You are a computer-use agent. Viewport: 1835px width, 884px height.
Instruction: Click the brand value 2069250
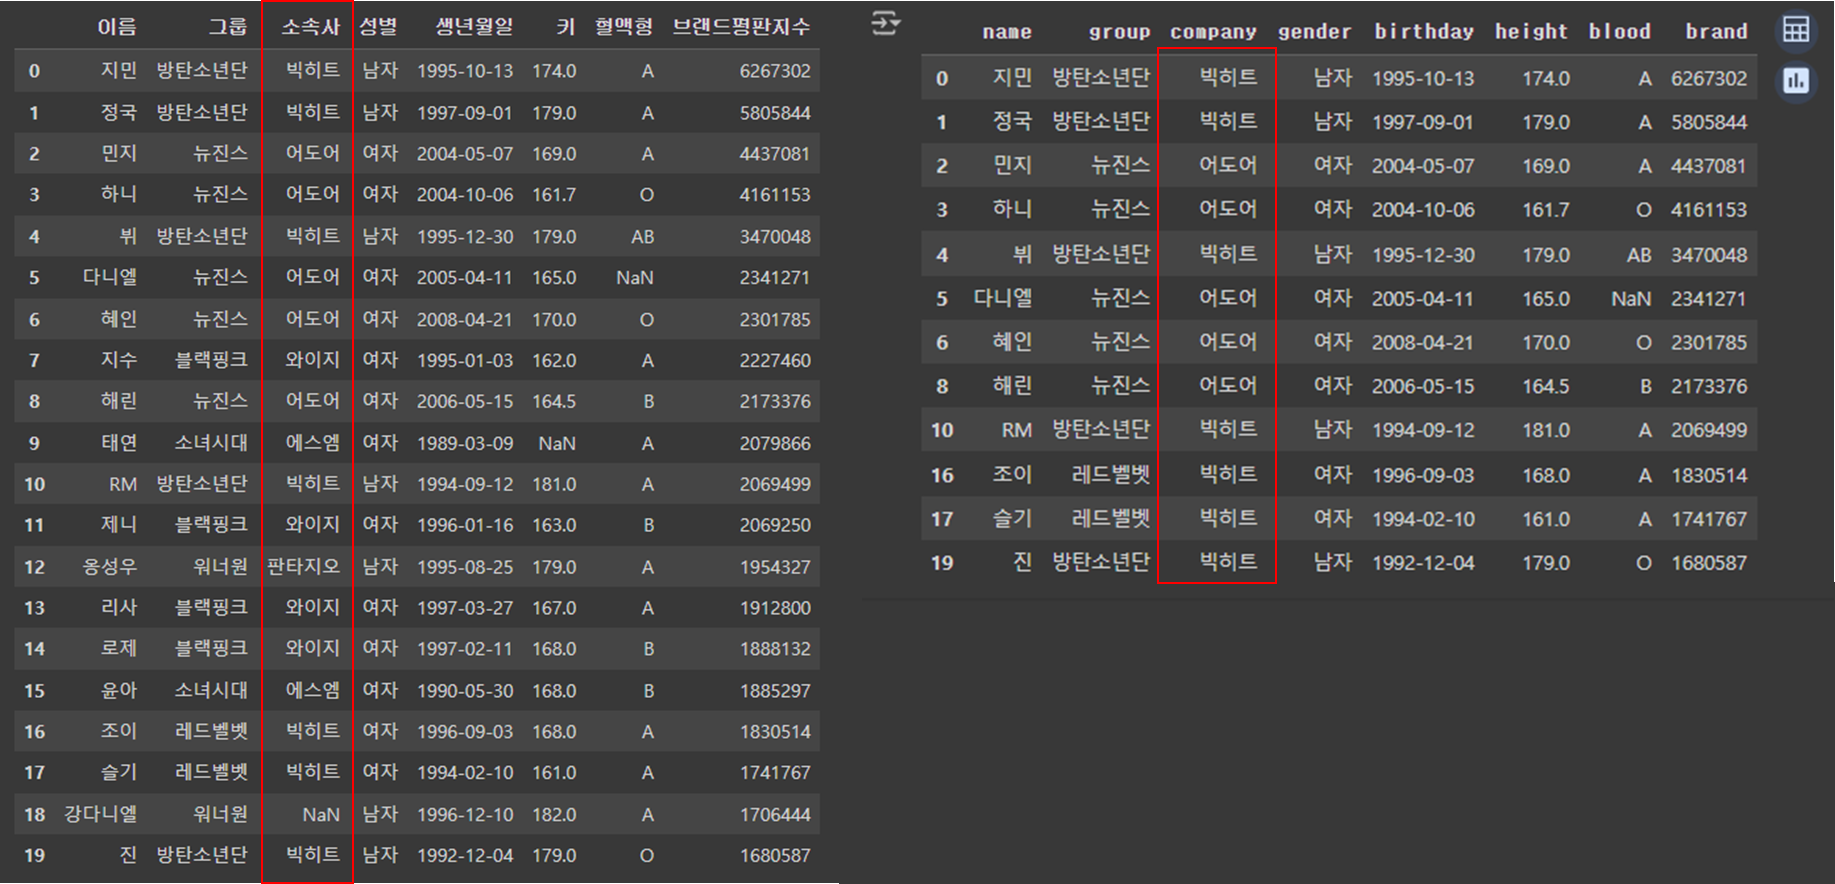pyautogui.click(x=775, y=525)
